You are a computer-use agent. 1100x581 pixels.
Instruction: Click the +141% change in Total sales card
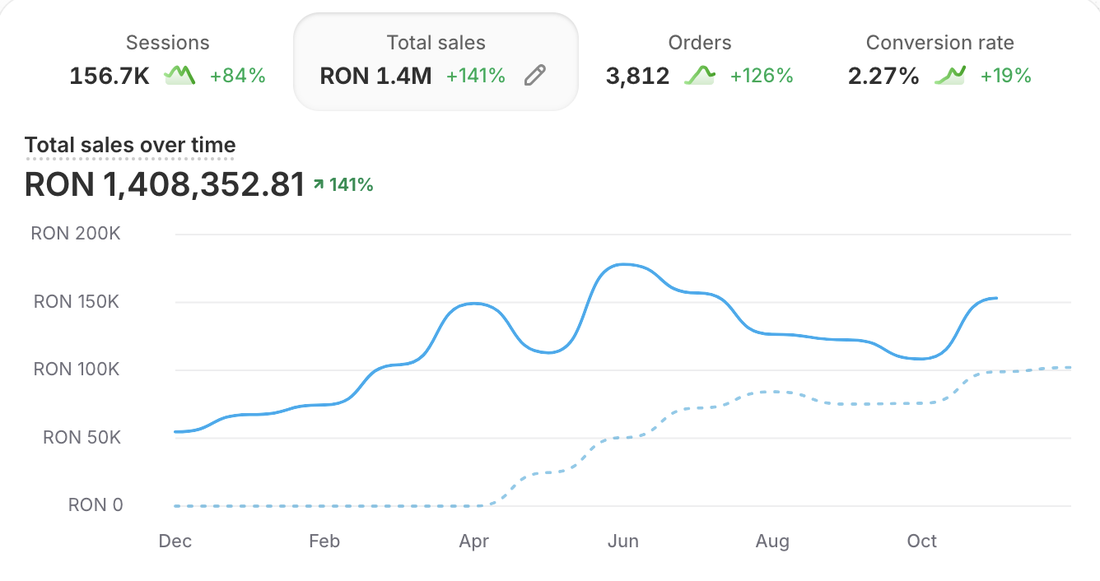pyautogui.click(x=476, y=76)
